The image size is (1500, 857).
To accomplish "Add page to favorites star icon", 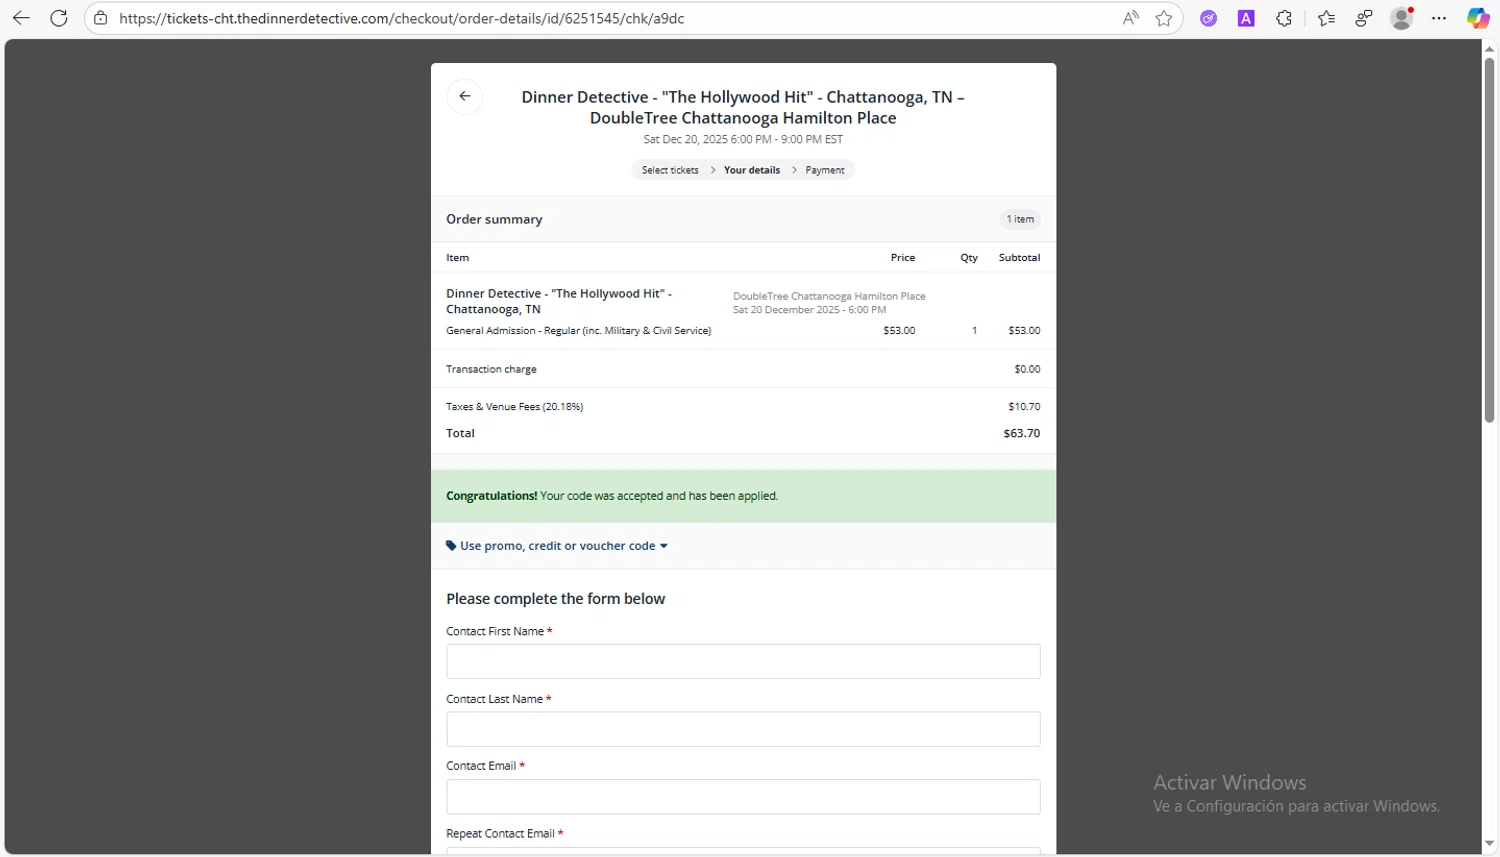I will tap(1164, 18).
